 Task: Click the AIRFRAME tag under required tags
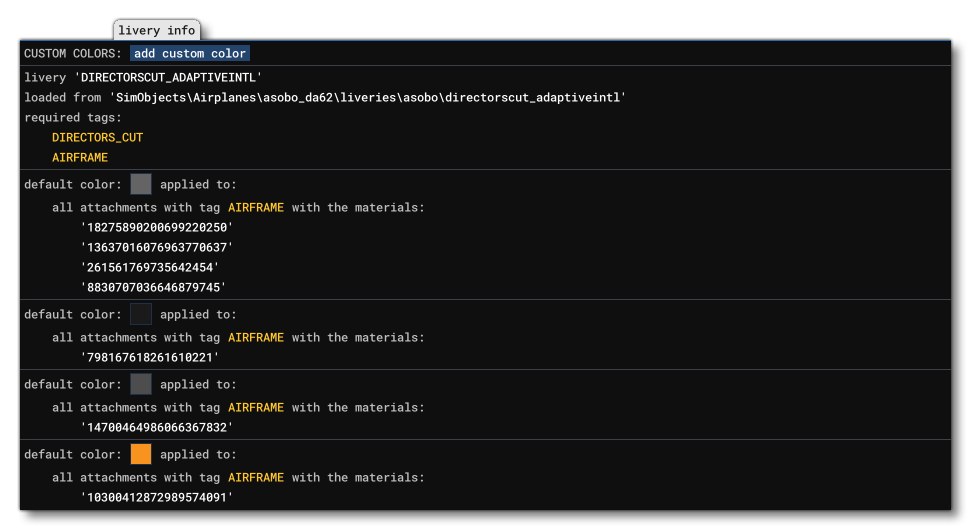pyautogui.click(x=80, y=157)
